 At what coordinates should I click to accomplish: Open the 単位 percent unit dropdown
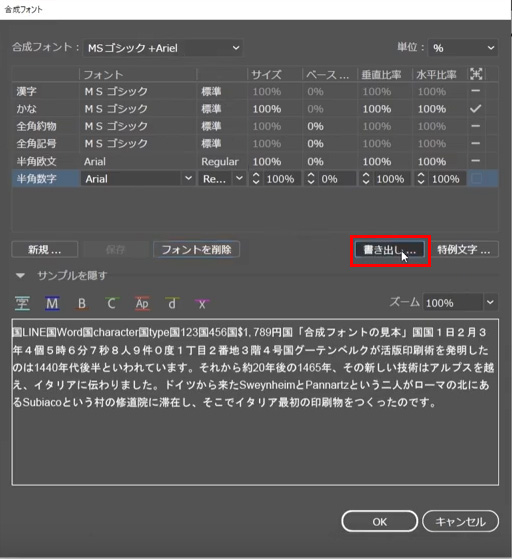[463, 48]
